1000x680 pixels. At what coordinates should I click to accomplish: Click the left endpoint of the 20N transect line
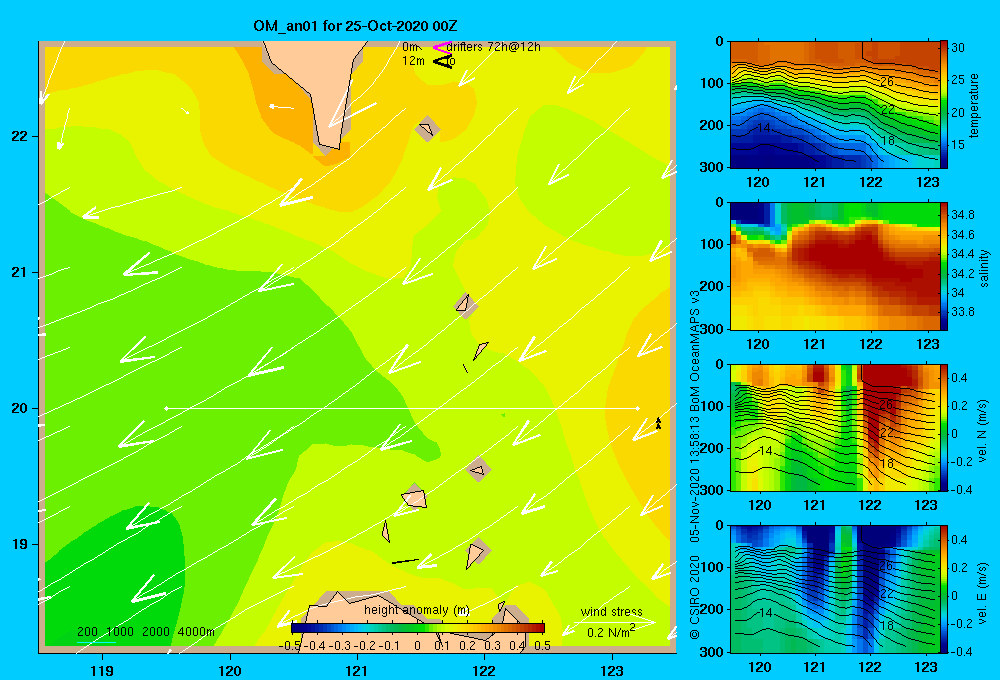[166, 408]
